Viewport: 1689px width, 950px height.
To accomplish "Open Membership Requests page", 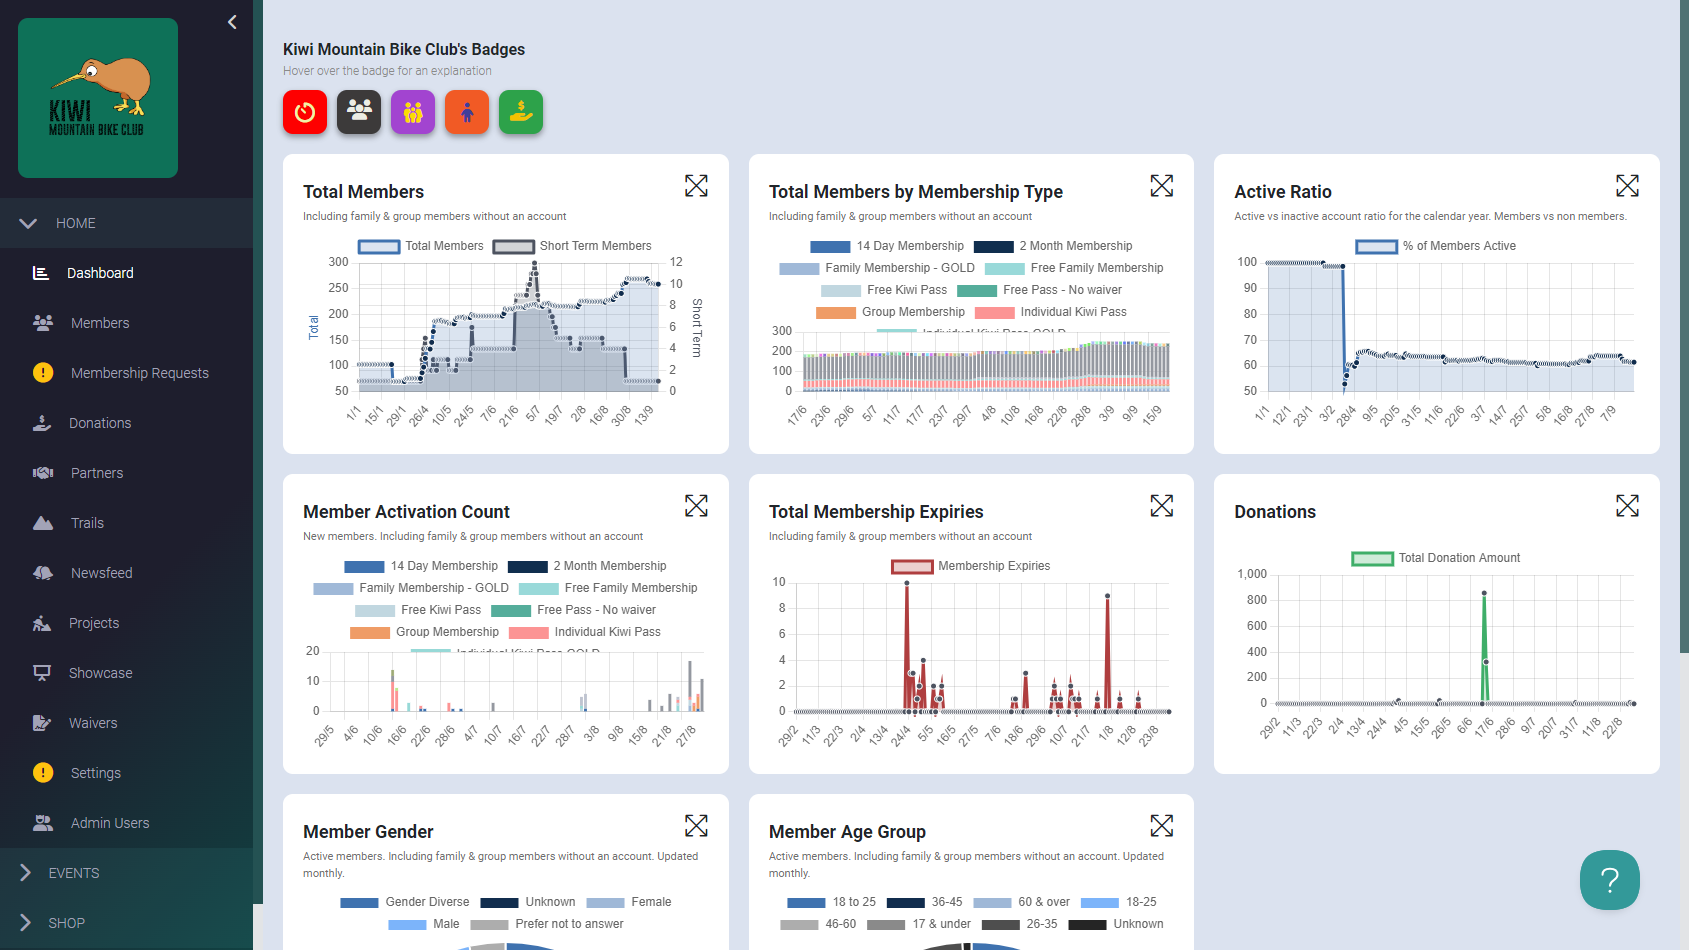I will [126, 373].
